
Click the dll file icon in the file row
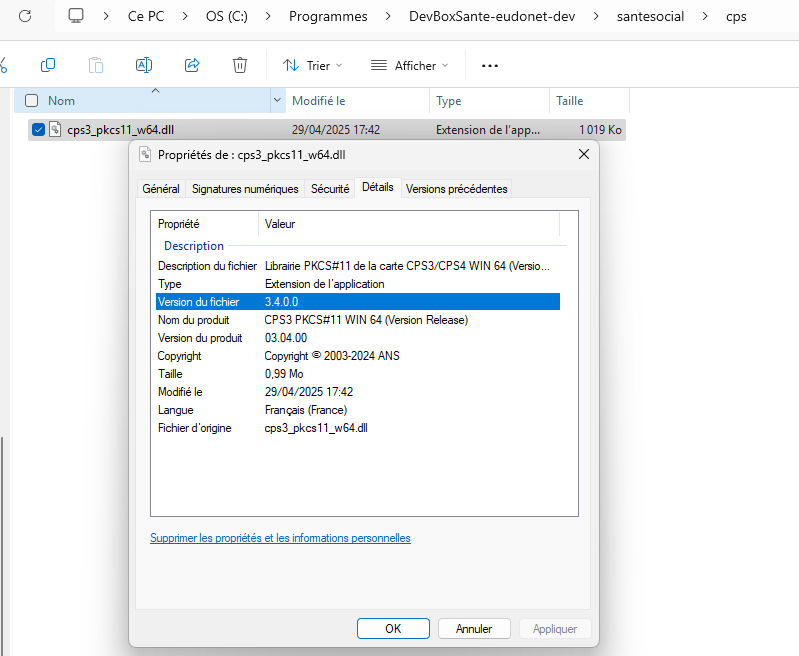point(55,129)
